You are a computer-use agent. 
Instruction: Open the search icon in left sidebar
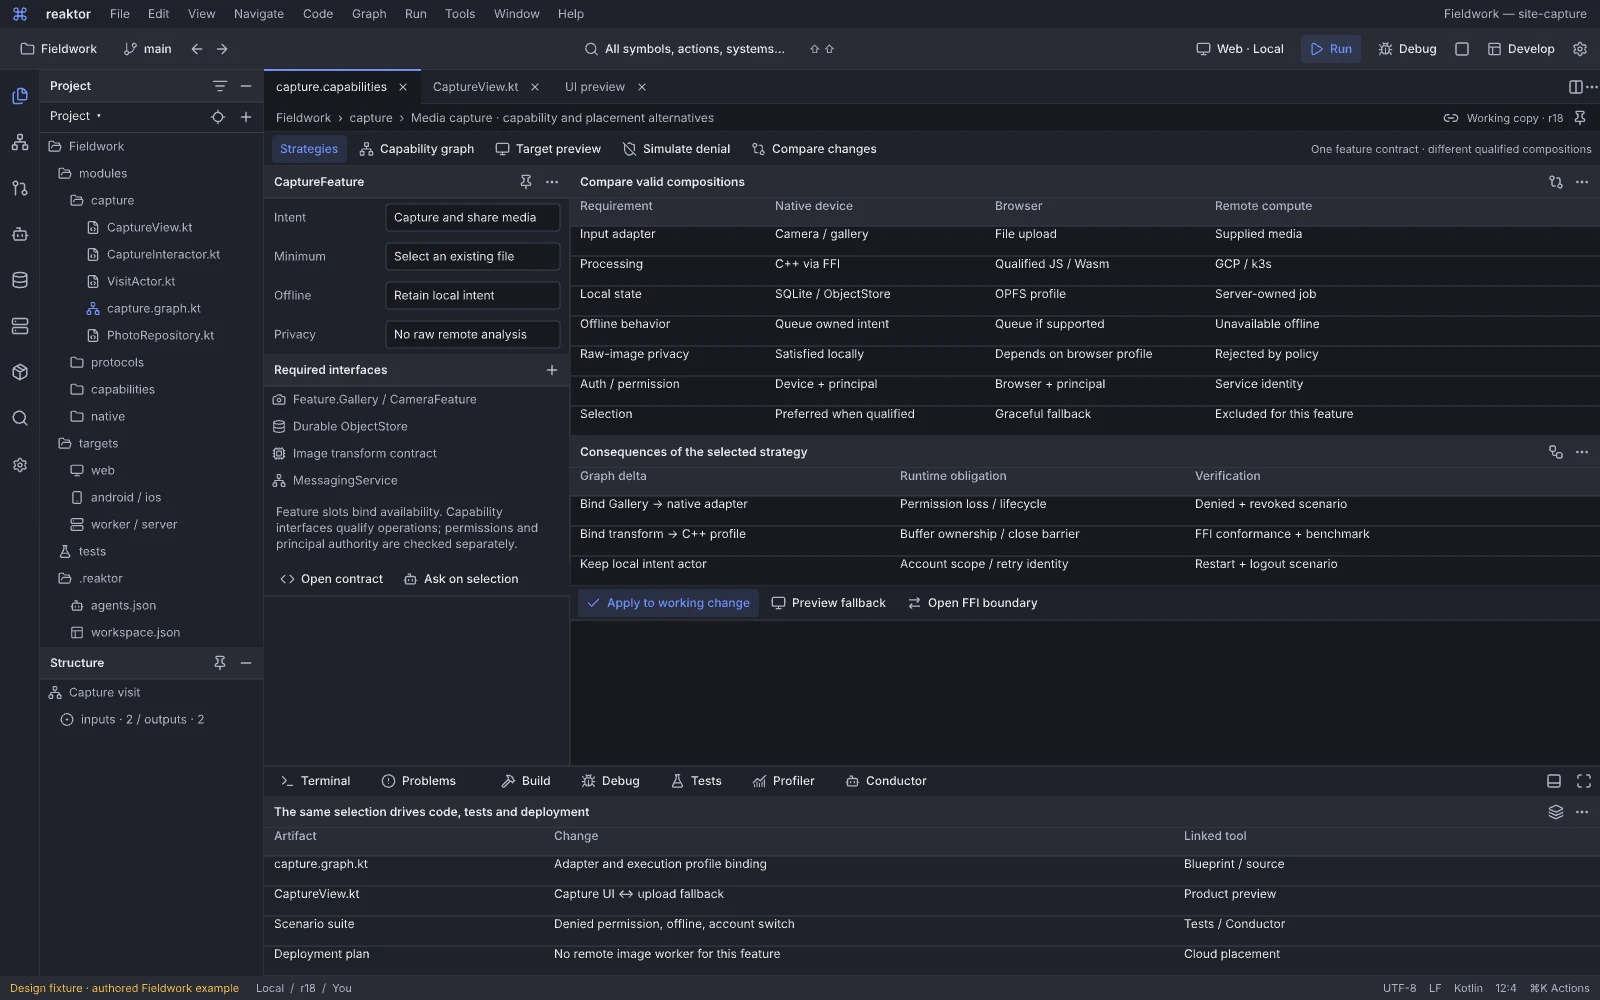(x=20, y=418)
